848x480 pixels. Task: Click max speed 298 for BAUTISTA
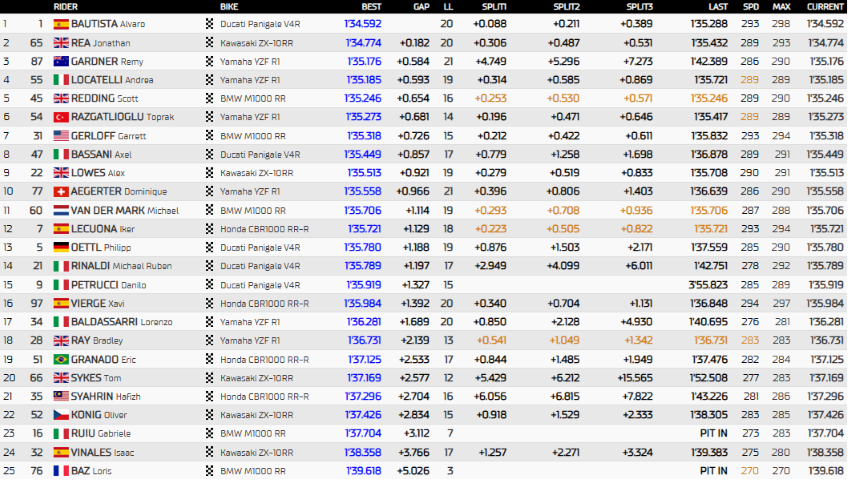click(781, 24)
